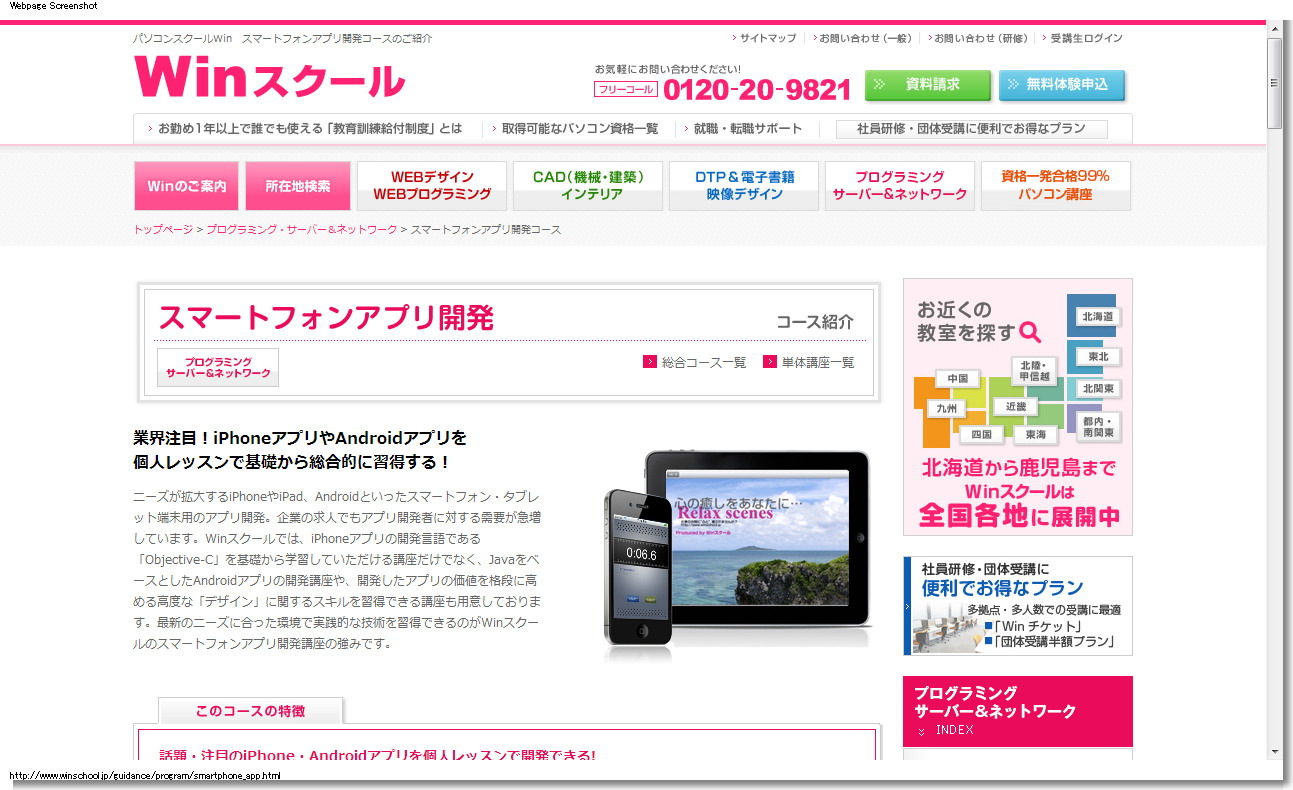1293x790 pixels.
Task: Select プログラミング サーバー&ネットワーク menu tab
Action: [x=900, y=186]
